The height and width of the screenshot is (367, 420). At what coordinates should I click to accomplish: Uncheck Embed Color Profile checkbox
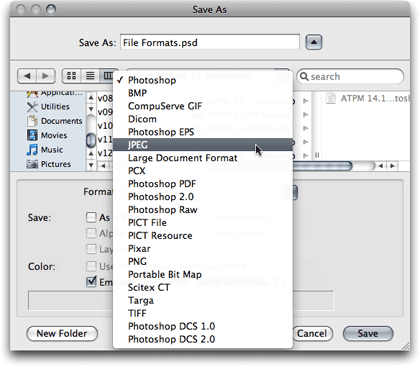pos(91,282)
